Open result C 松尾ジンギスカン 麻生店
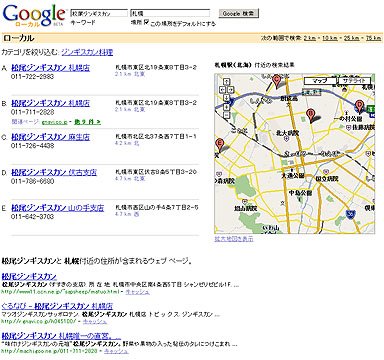Screen dimensions: 384x360 click(x=50, y=137)
